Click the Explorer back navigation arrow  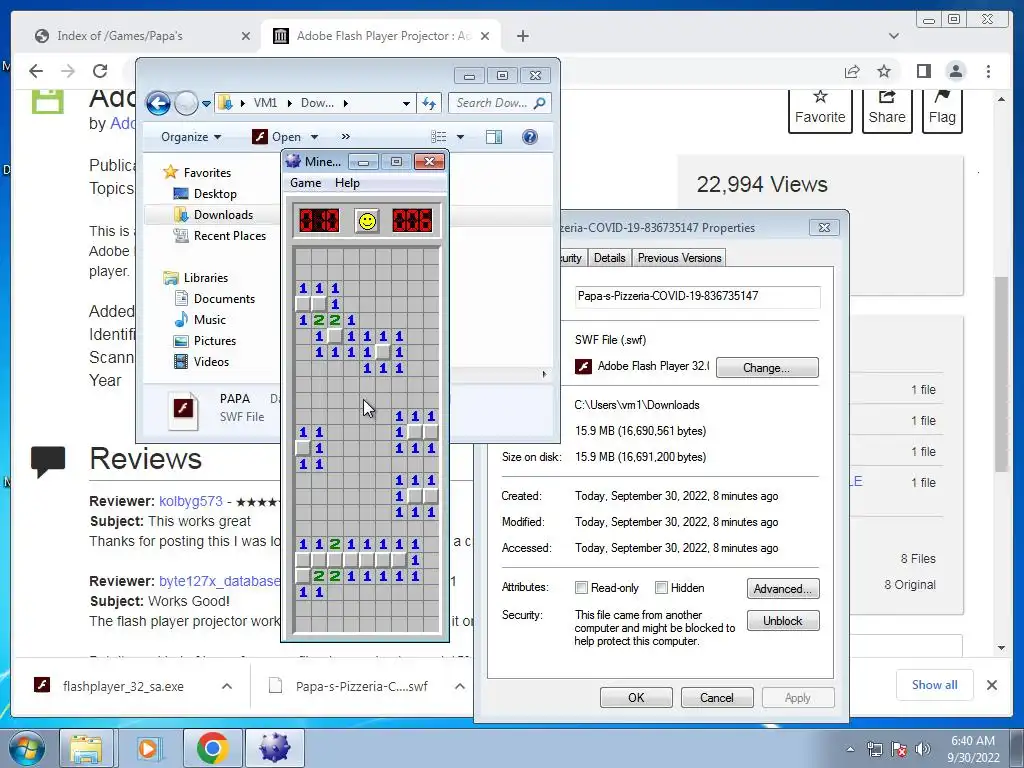(158, 103)
